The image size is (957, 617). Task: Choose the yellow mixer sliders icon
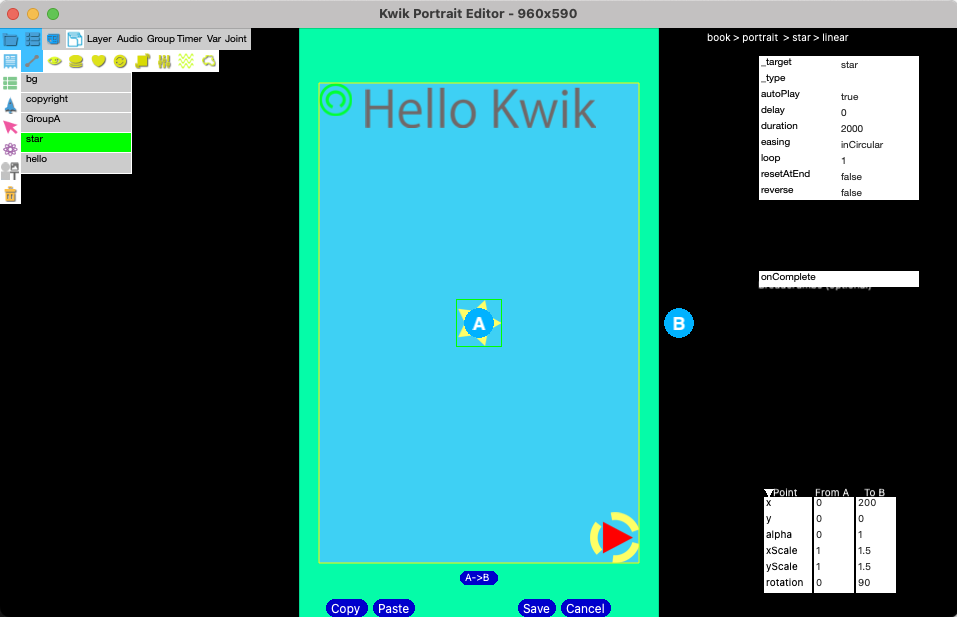tap(164, 61)
